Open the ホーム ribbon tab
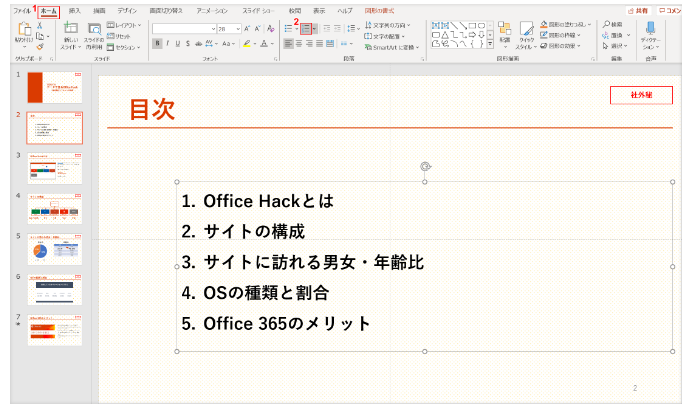The image size is (693, 413). (x=49, y=10)
